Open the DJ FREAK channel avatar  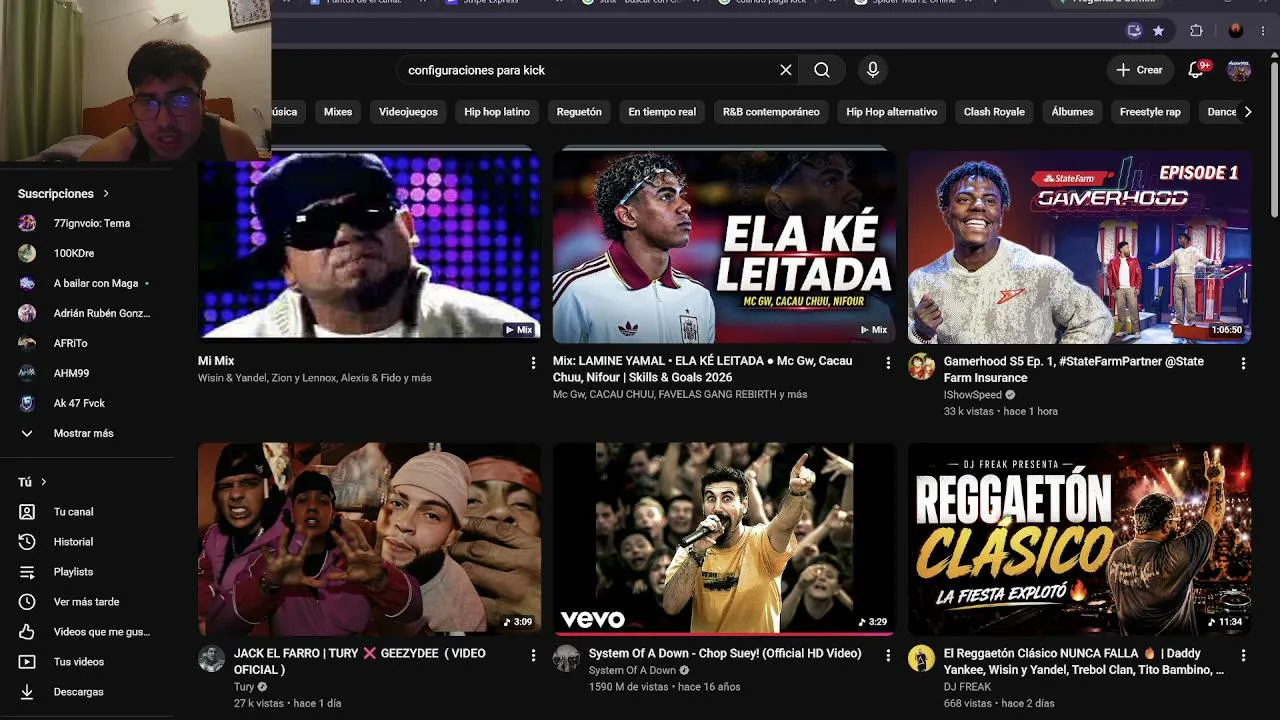[921, 658]
